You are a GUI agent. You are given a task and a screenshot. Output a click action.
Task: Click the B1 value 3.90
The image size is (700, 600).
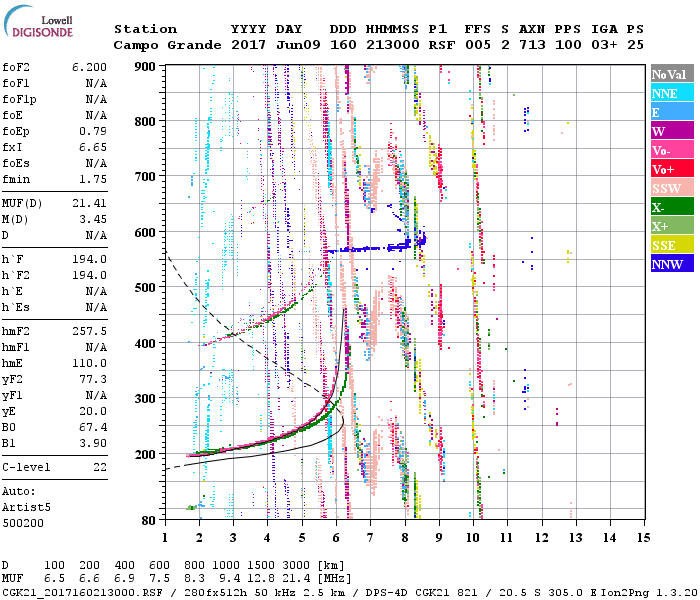(x=93, y=443)
